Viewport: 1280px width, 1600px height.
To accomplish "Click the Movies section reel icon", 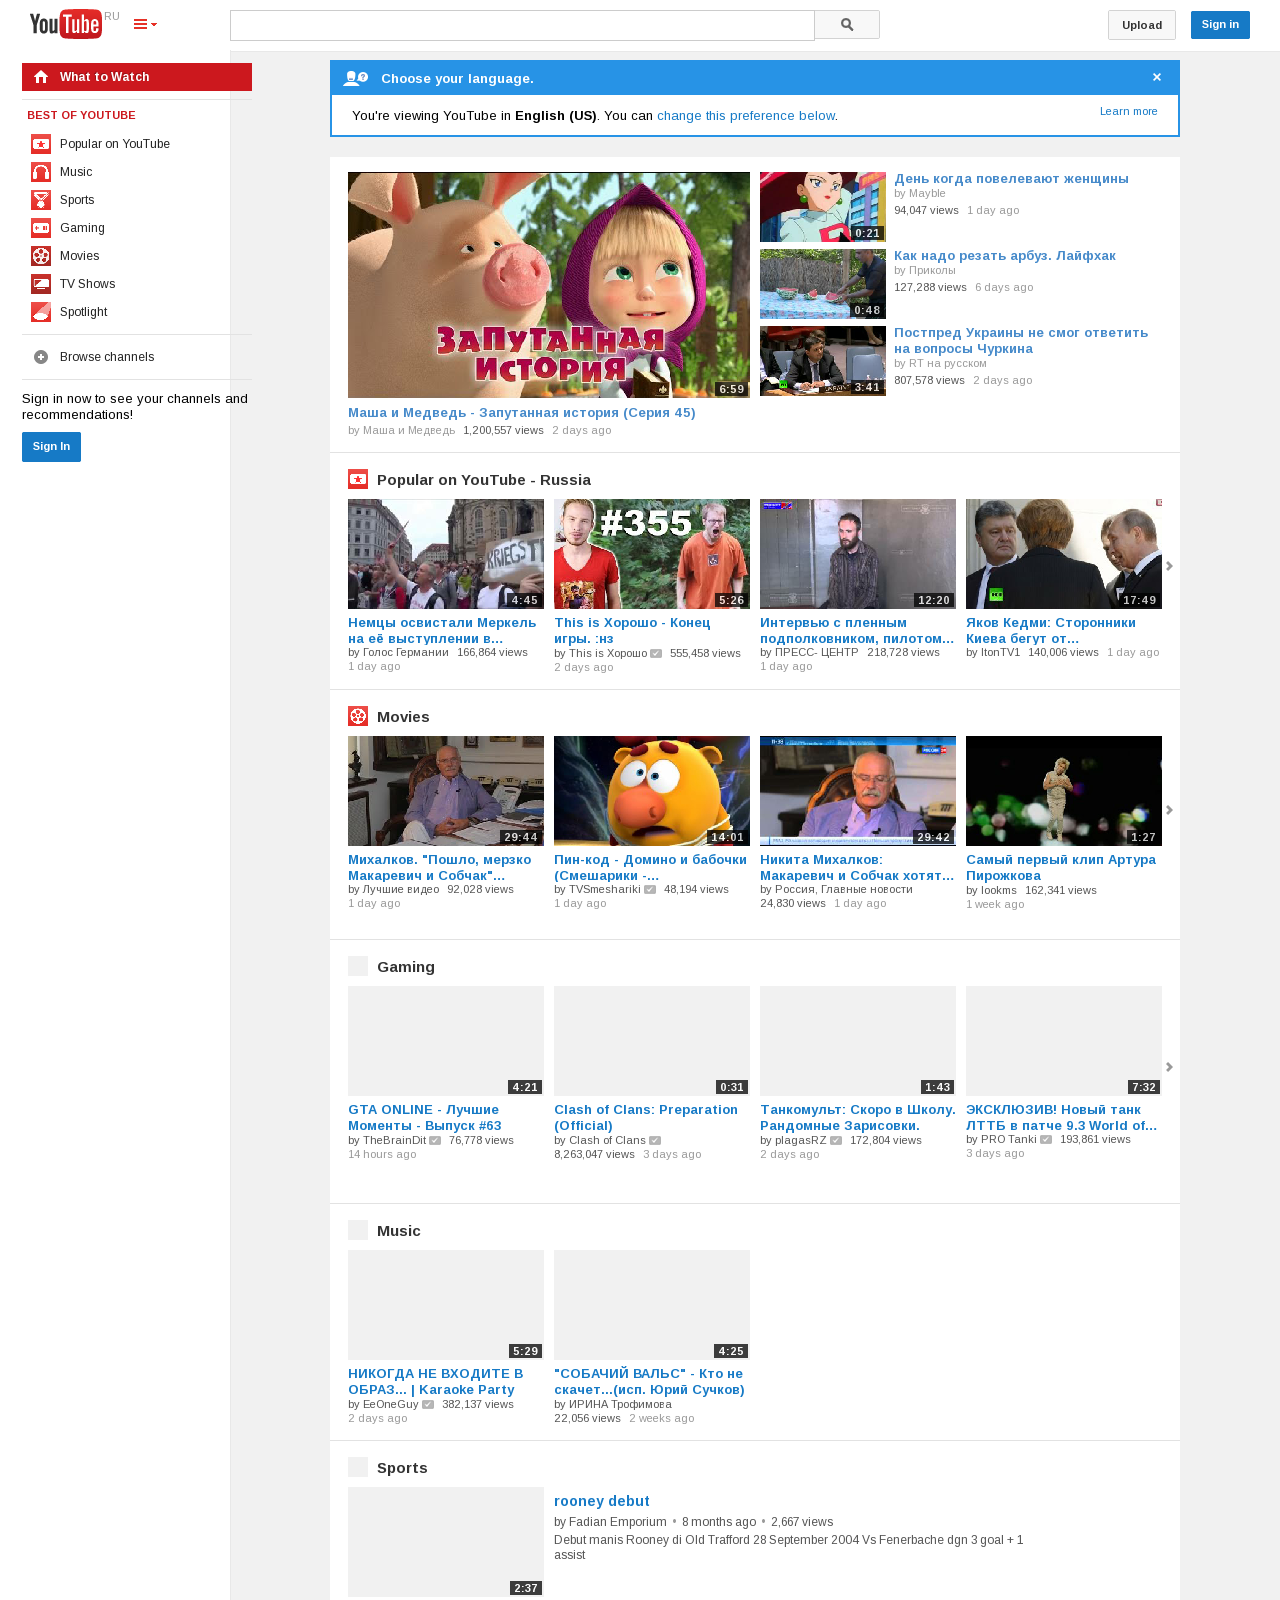I will coord(358,716).
